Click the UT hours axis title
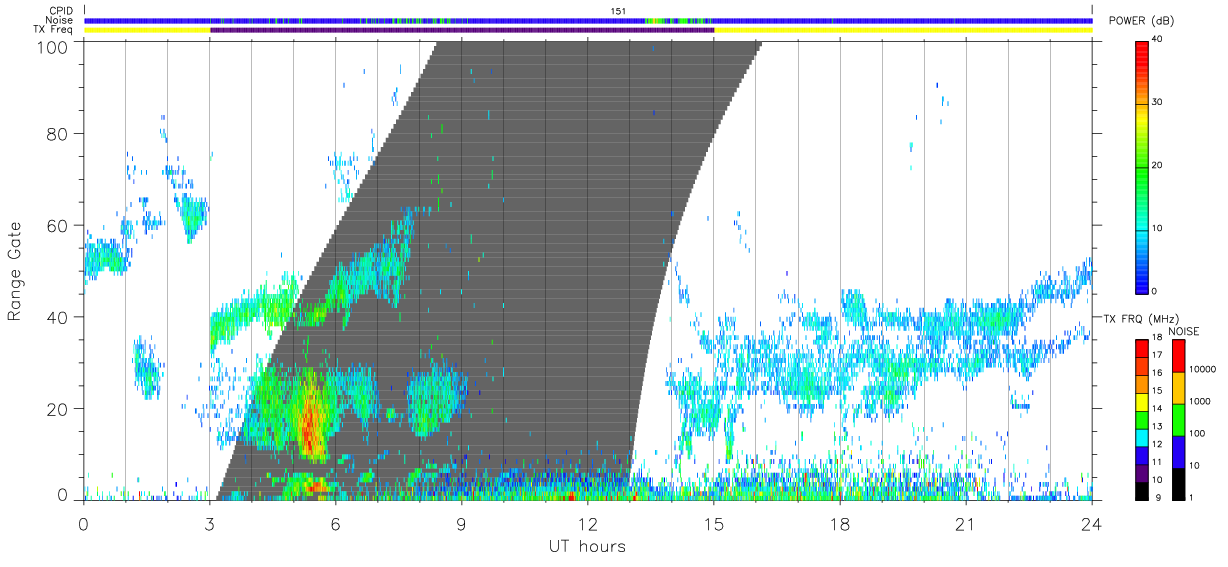Image resolution: width=1228 pixels, height=567 pixels. coord(587,547)
